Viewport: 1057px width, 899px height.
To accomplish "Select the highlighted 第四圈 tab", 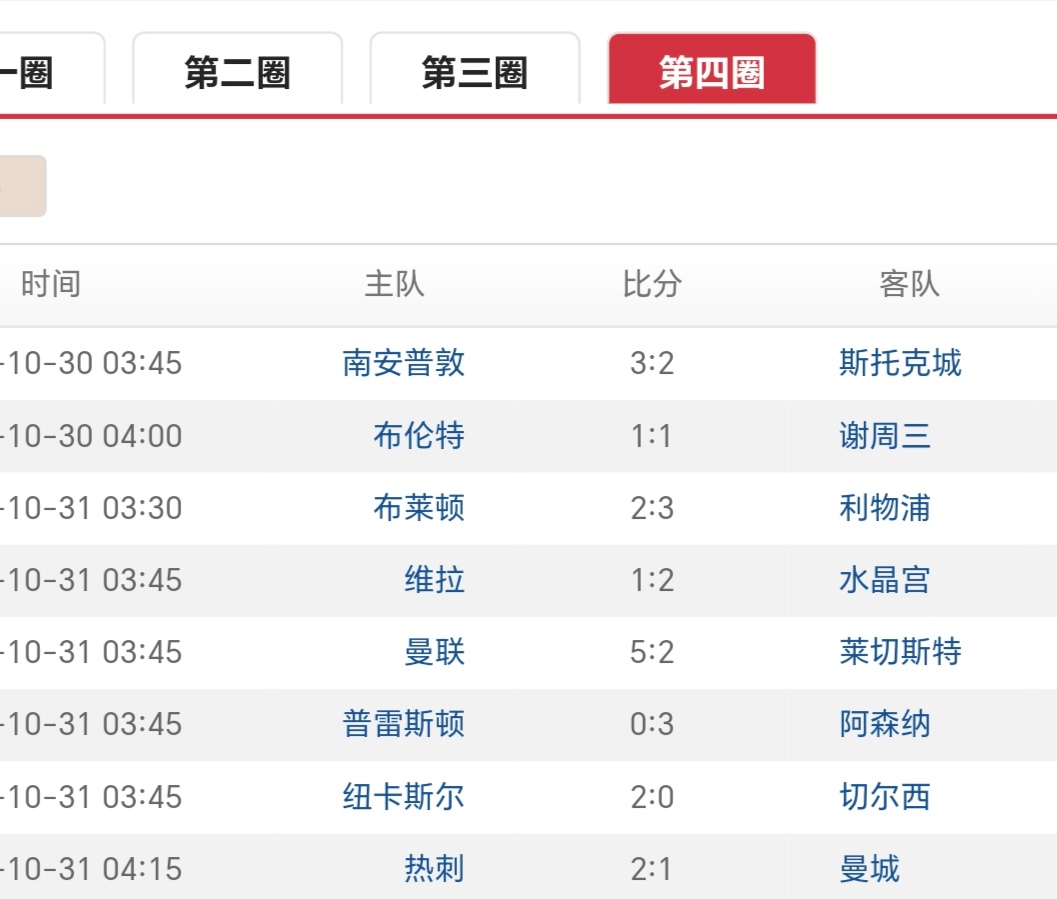I will 712,73.
